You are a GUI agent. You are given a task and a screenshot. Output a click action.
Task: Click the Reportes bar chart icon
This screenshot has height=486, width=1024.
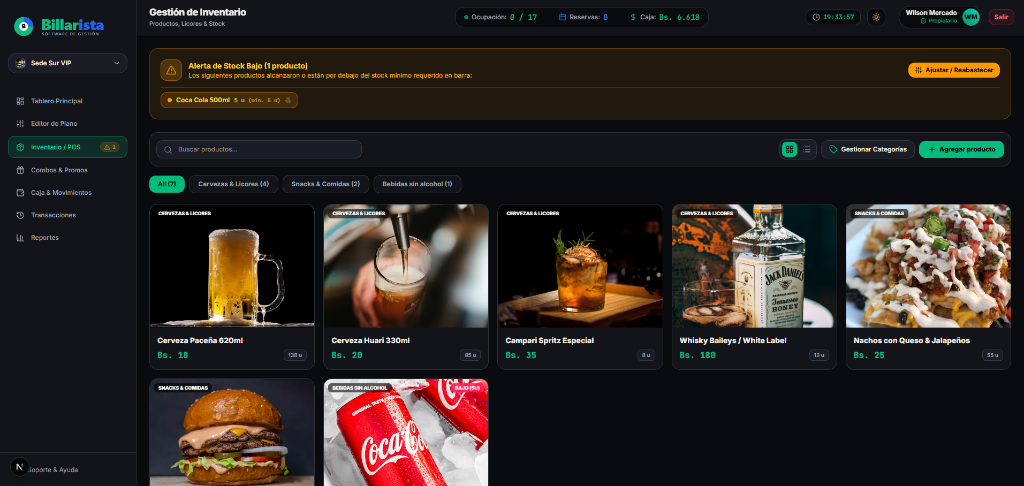coord(20,238)
